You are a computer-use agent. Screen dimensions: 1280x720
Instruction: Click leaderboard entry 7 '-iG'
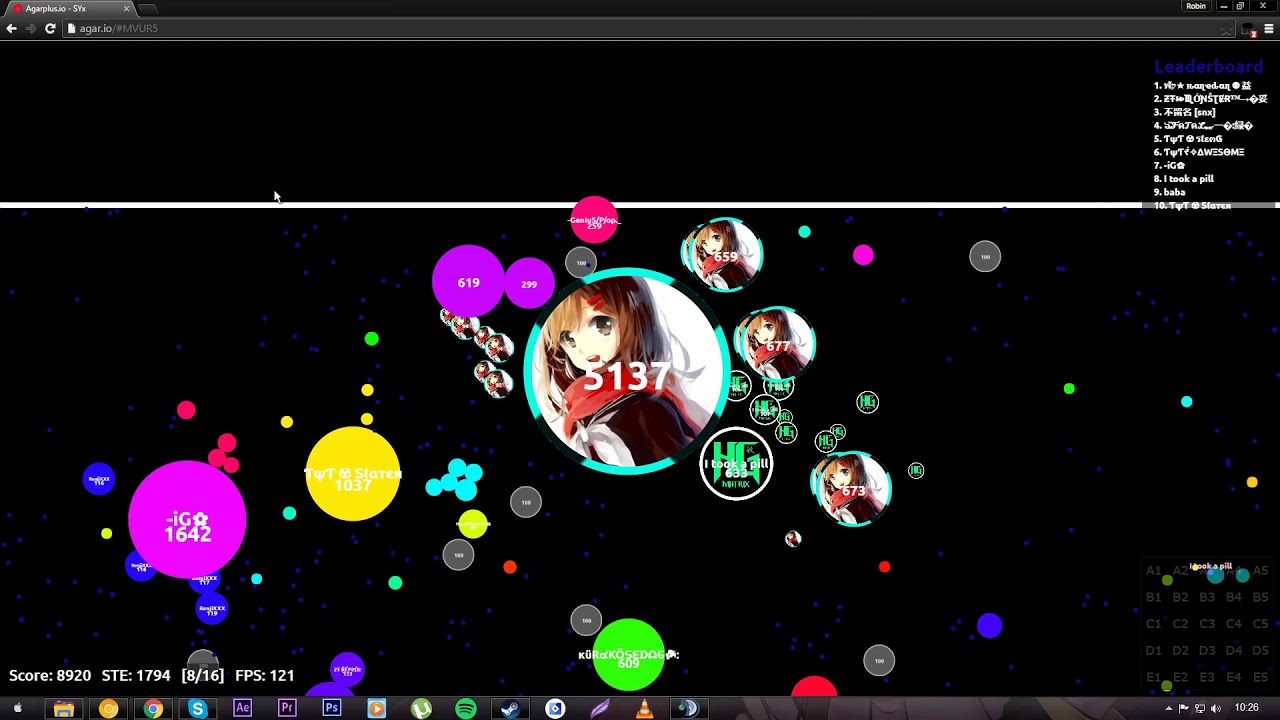tap(1169, 165)
